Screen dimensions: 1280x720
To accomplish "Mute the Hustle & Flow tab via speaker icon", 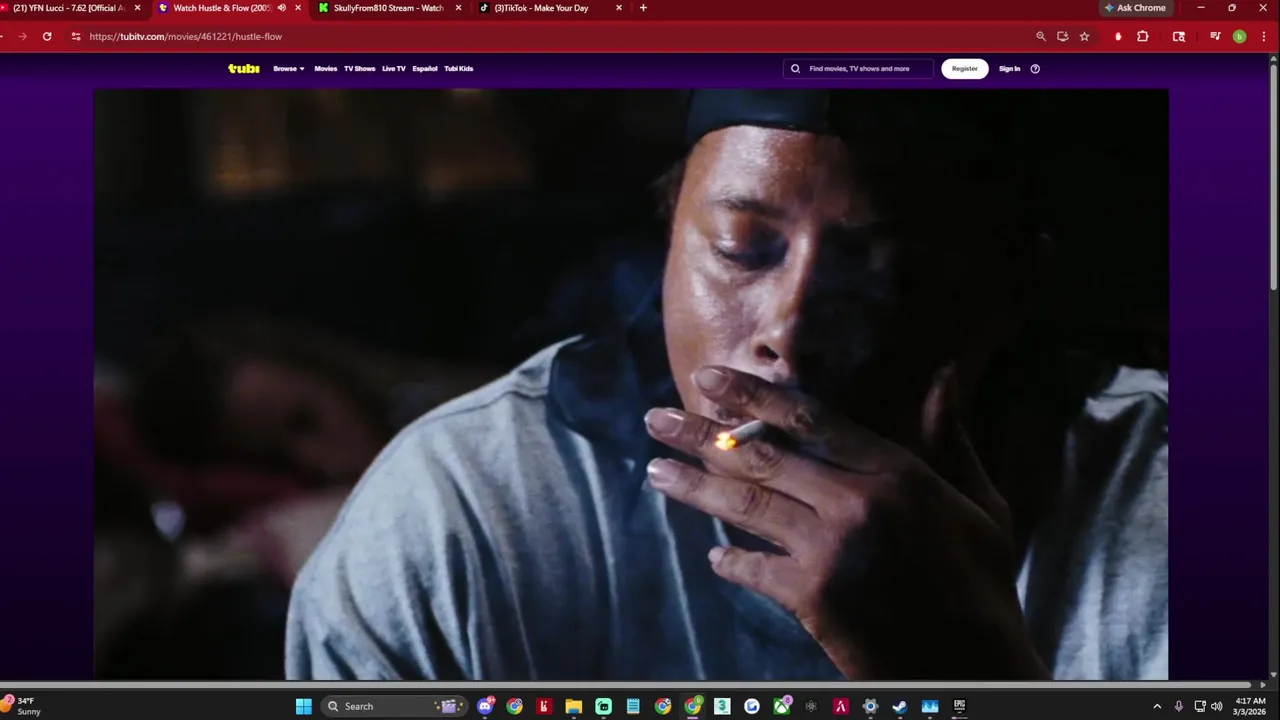I will (282, 8).
